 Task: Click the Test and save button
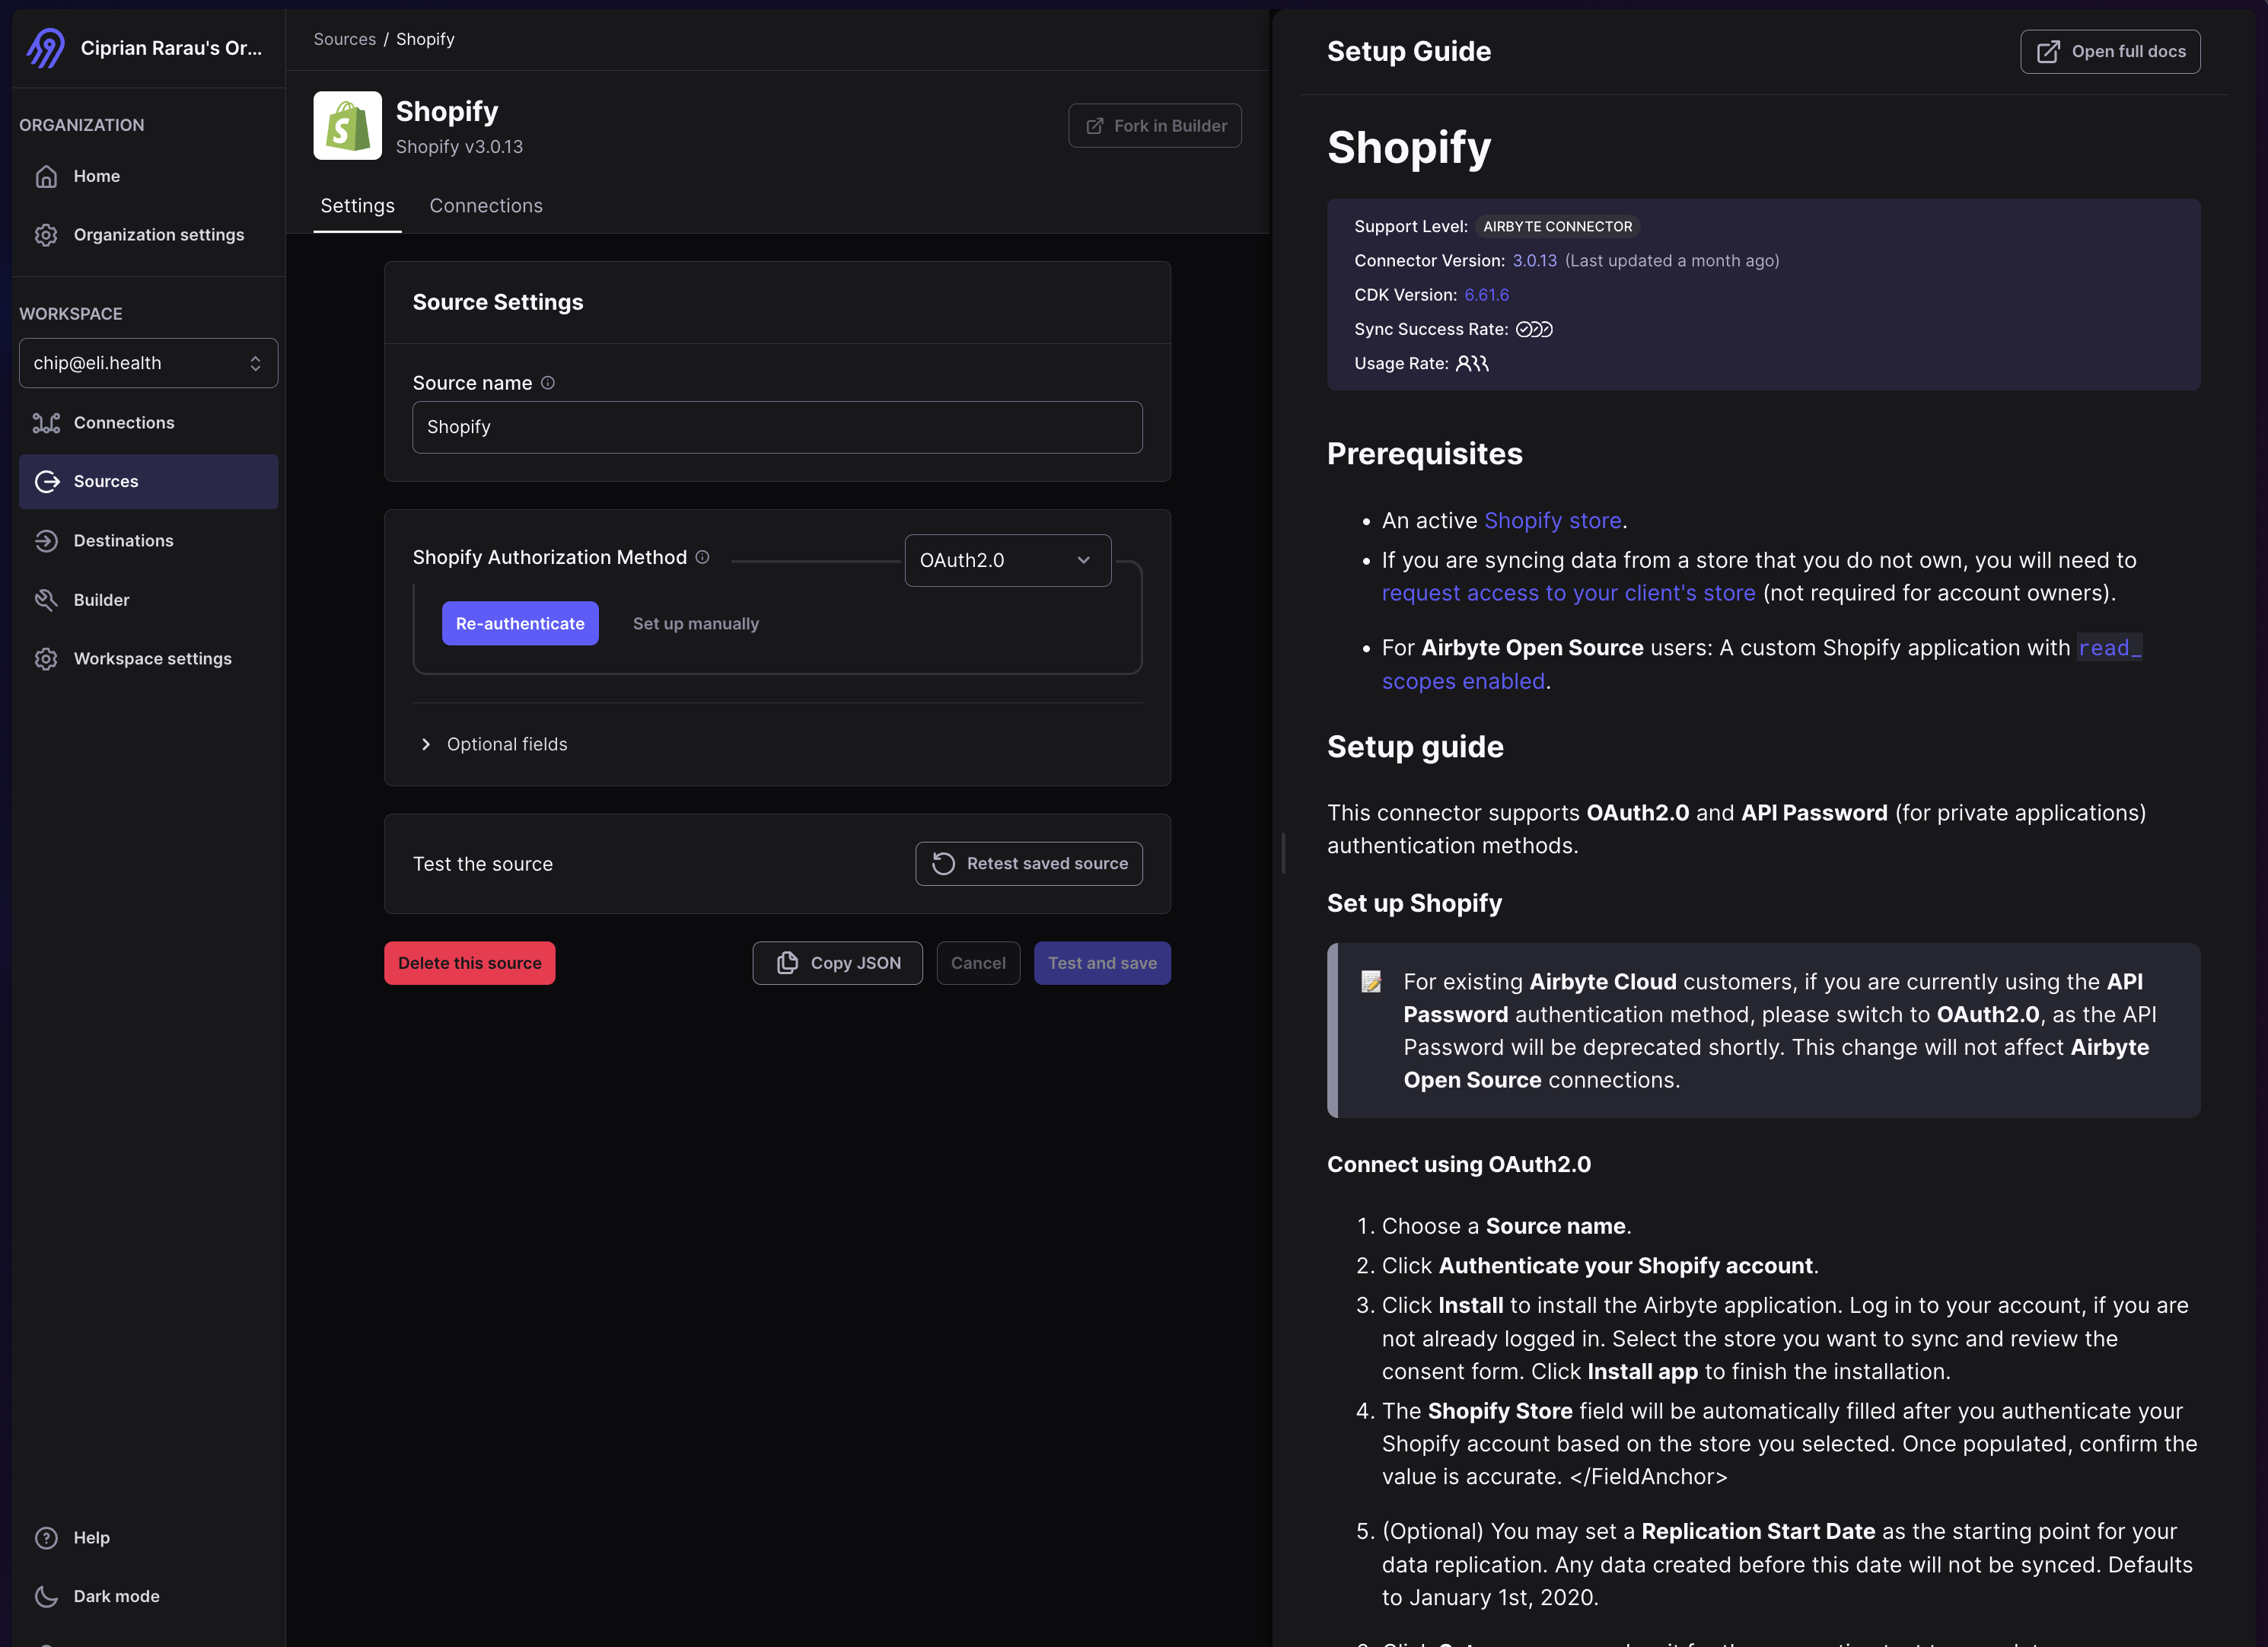pos(1102,962)
